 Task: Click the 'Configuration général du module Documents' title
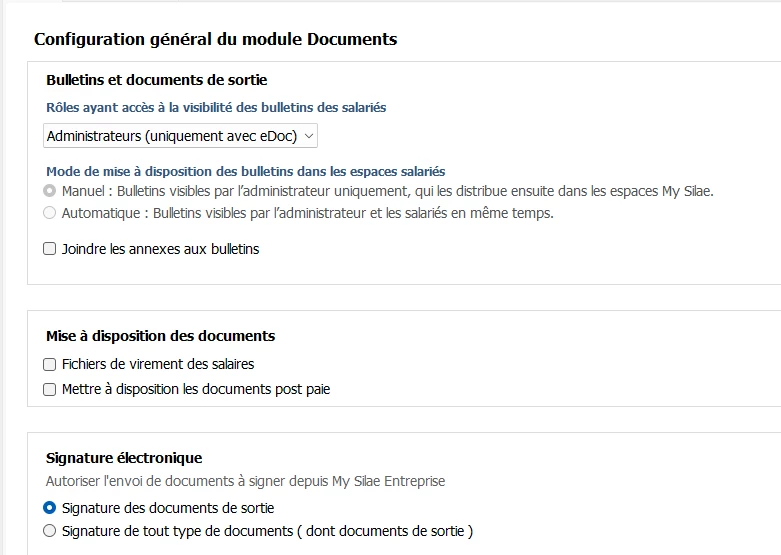[x=215, y=39]
